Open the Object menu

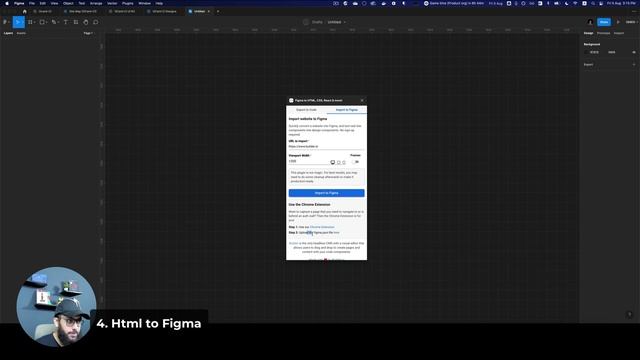[x=68, y=3]
